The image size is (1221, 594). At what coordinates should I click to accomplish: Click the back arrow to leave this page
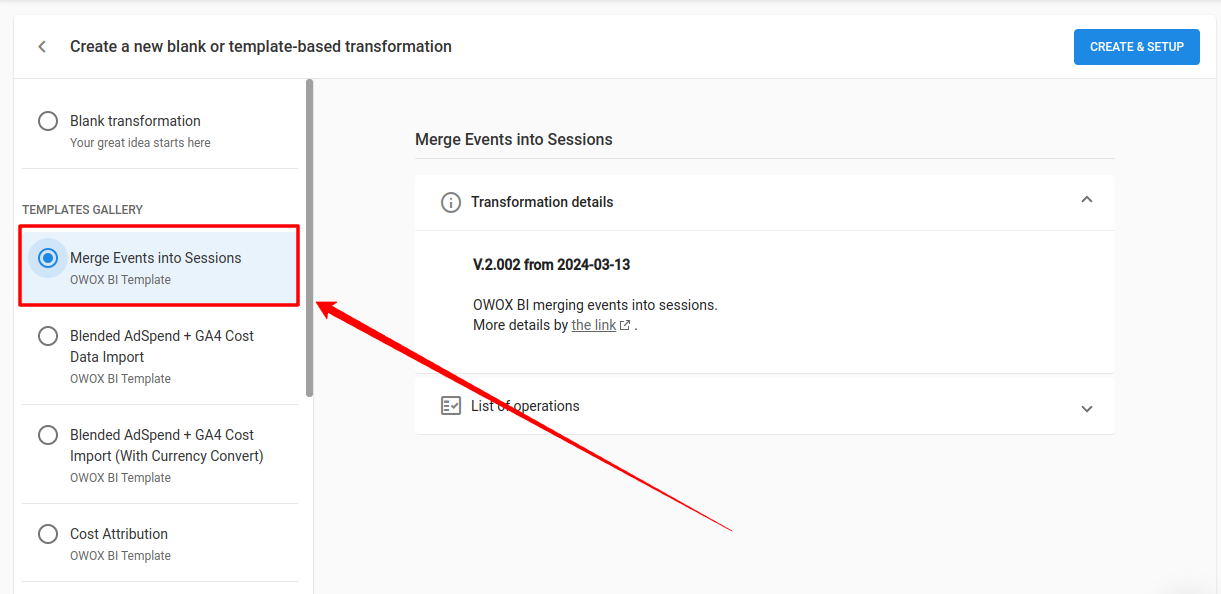(41, 46)
